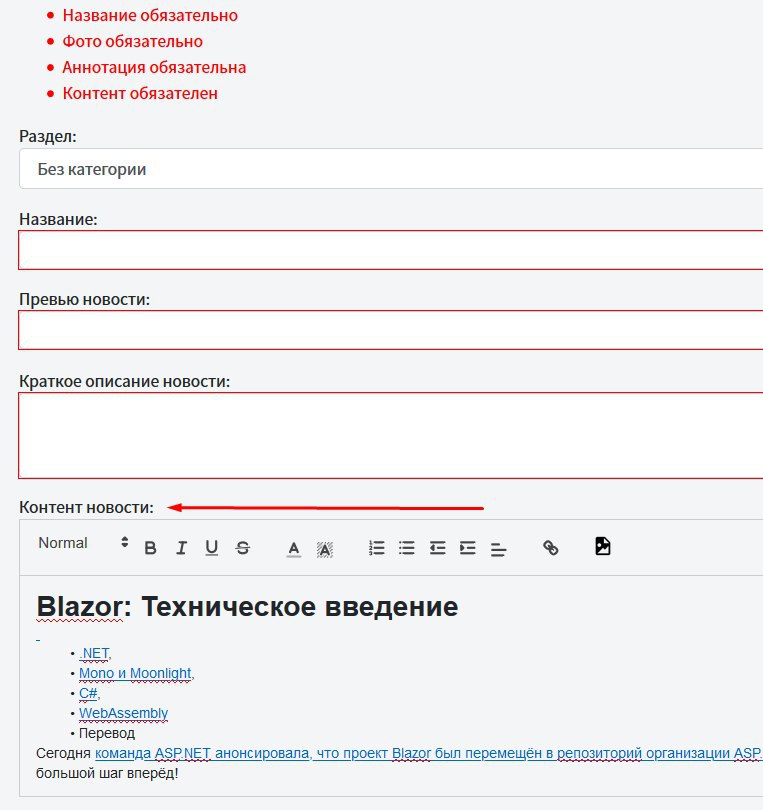Insert an ordered numbered list

(x=377, y=548)
